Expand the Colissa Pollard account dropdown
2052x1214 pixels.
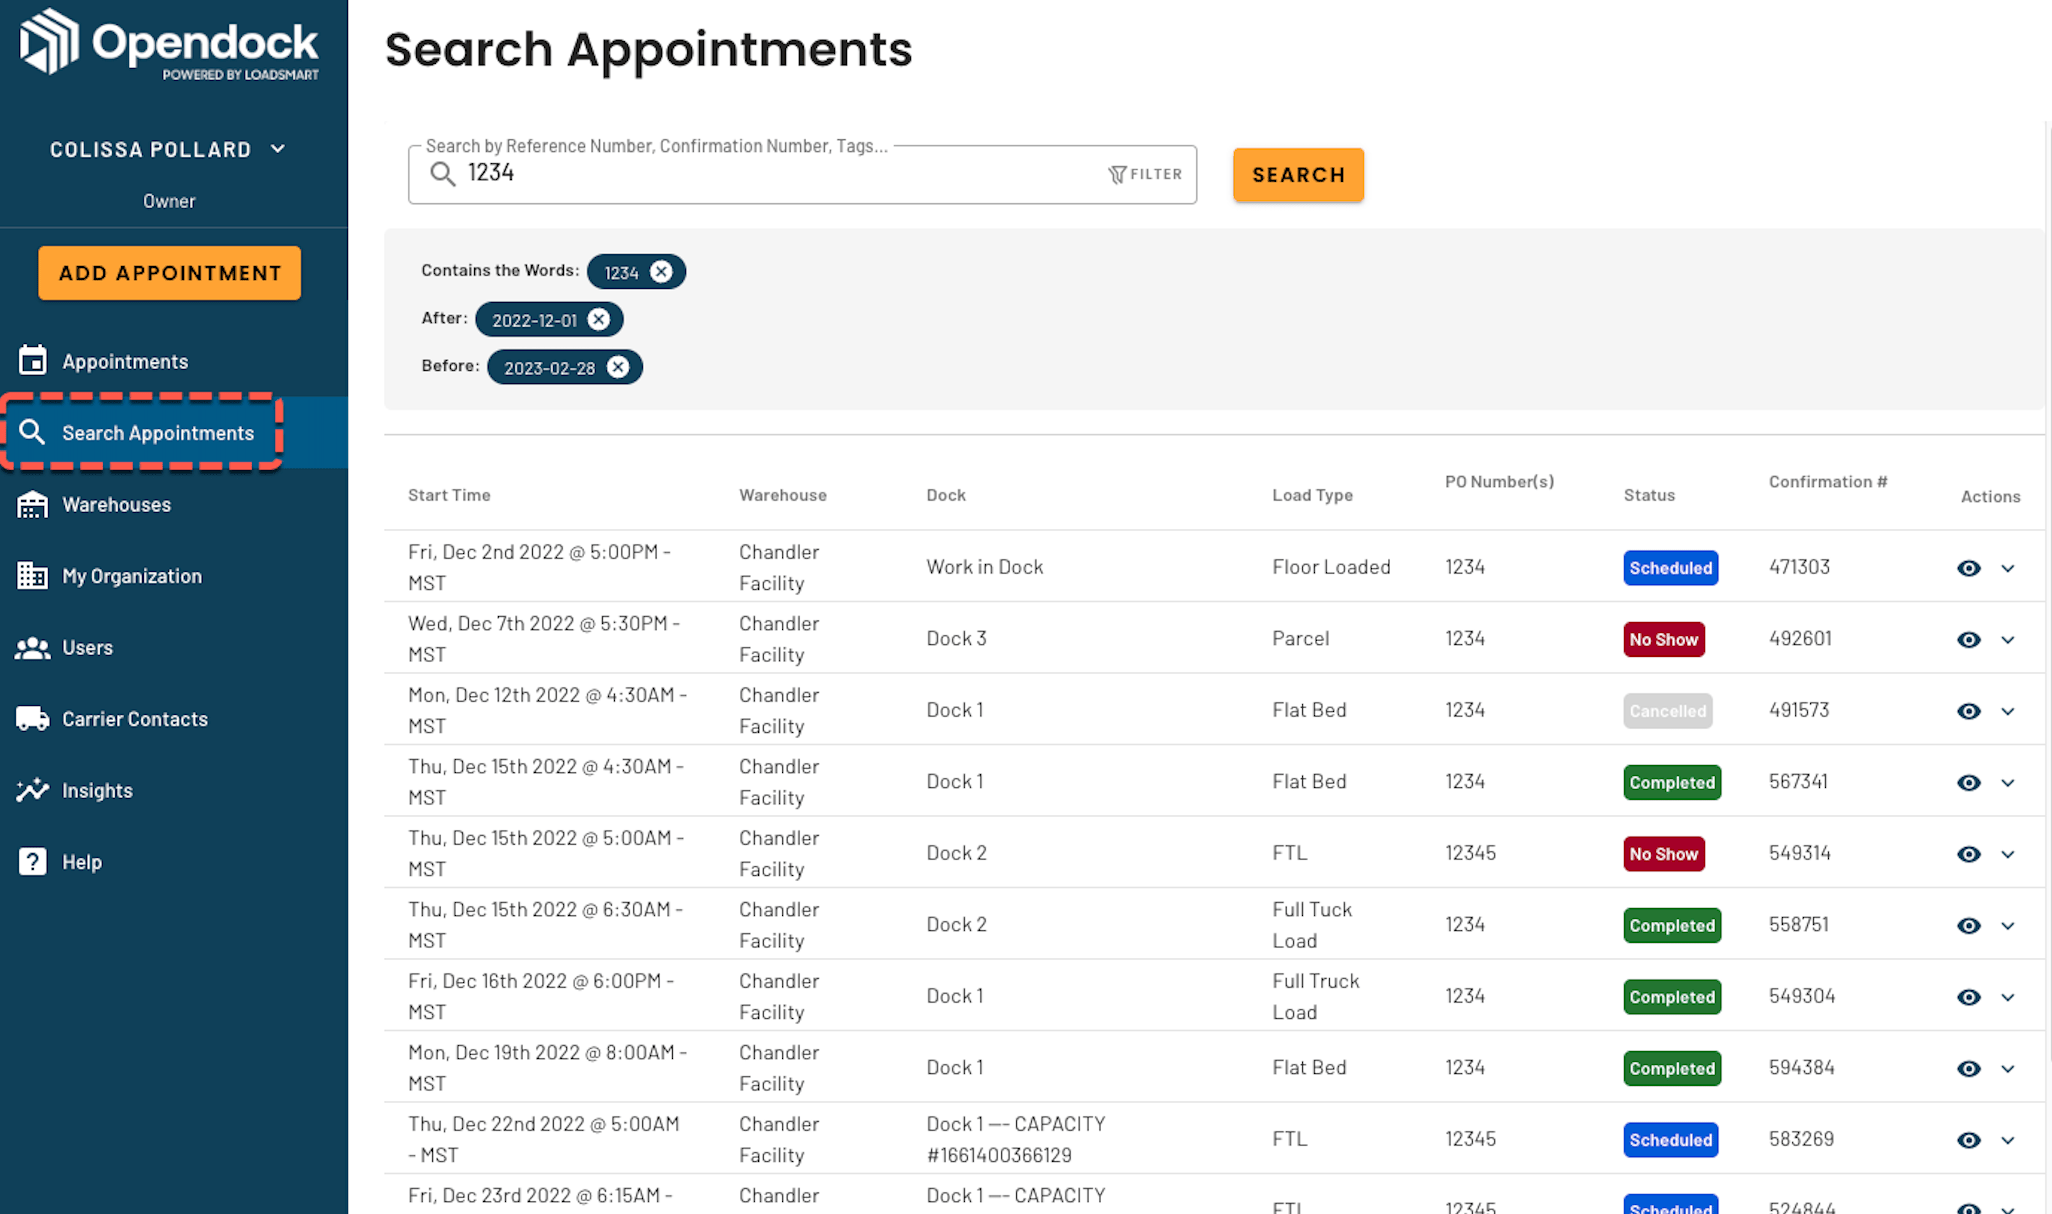pyautogui.click(x=277, y=149)
